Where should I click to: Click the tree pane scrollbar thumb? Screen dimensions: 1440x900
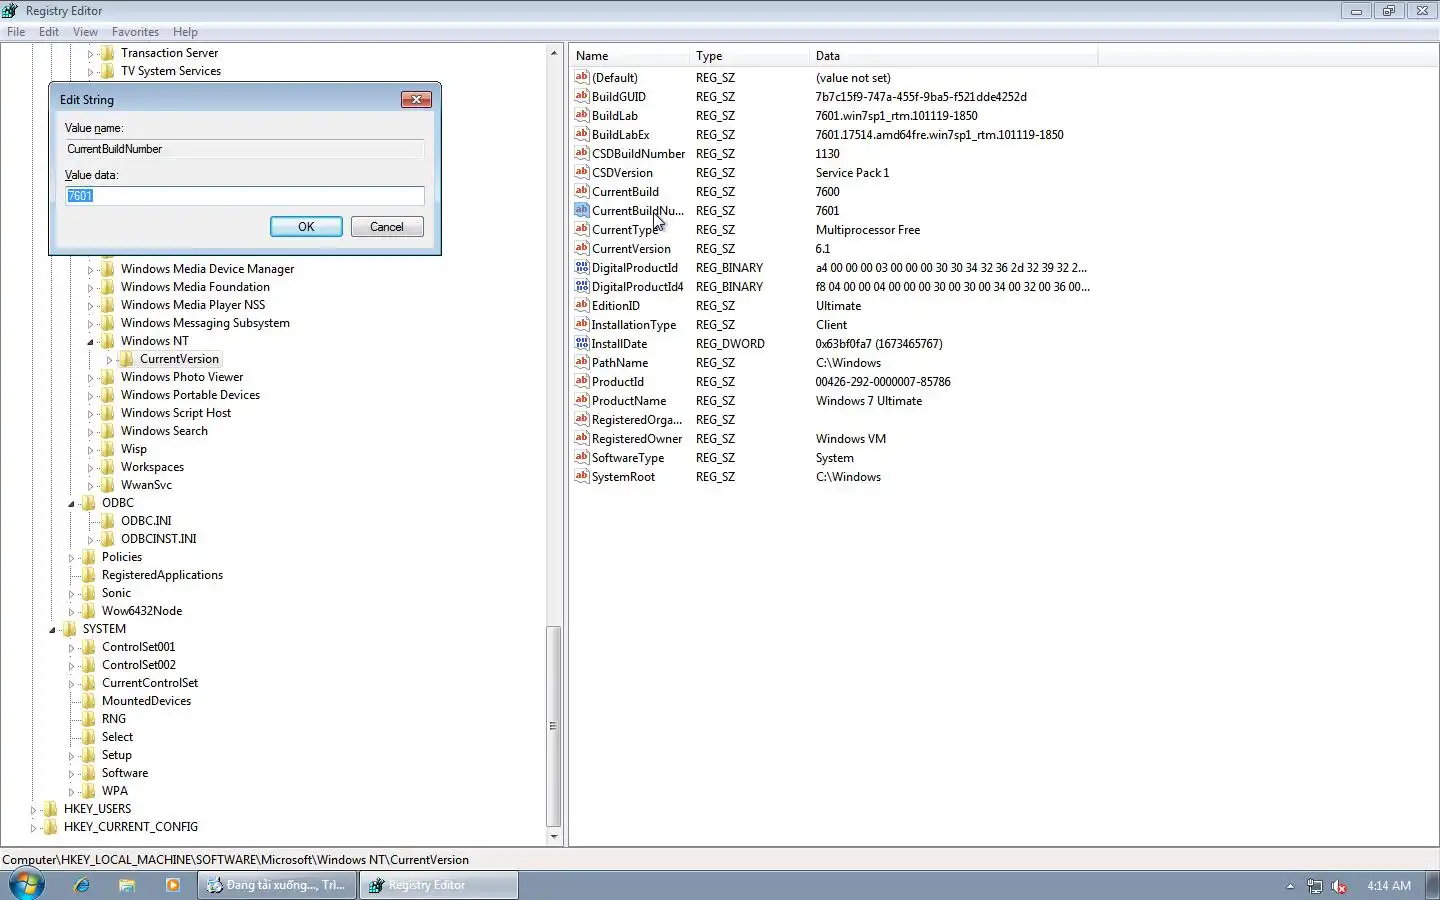point(554,726)
